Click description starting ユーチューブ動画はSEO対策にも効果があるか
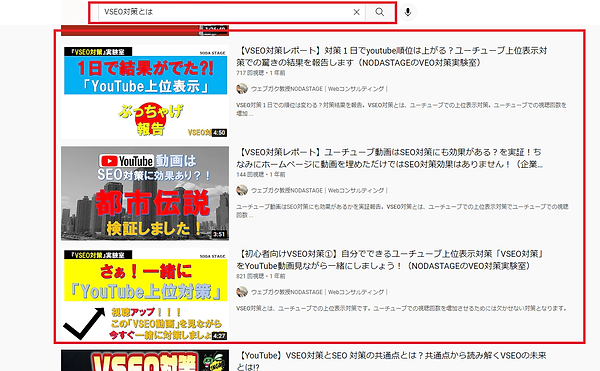Viewport: 600px width, 371px height. 402,211
